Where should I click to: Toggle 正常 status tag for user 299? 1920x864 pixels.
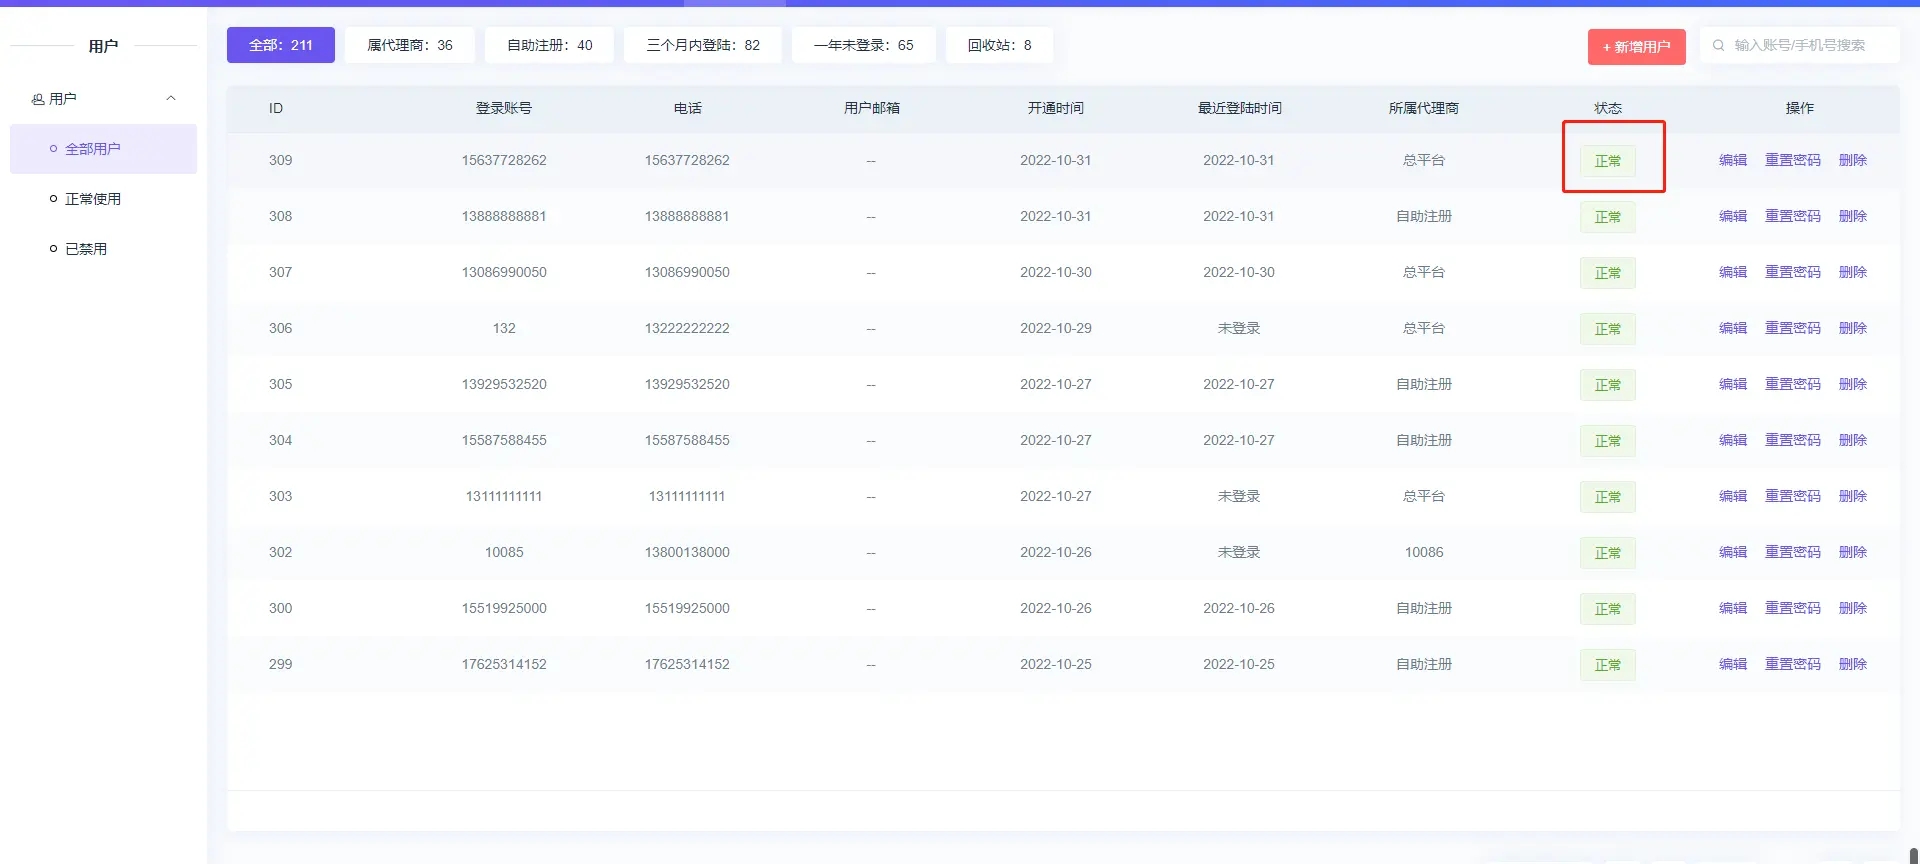(x=1607, y=665)
